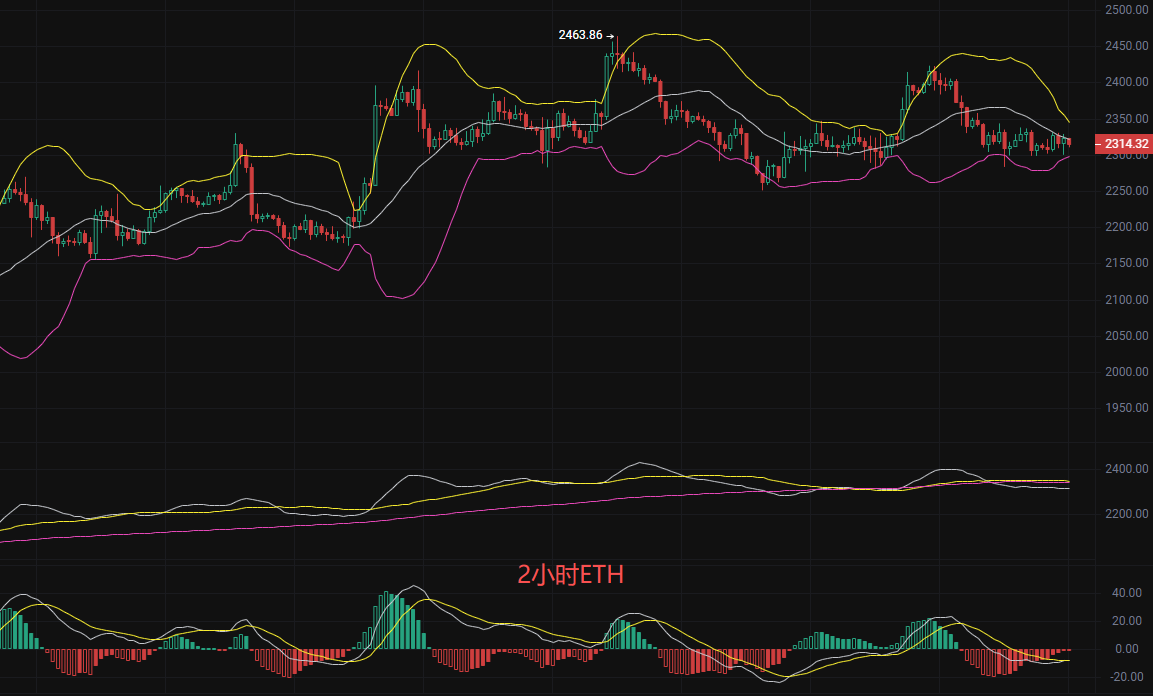
Task: Click the 20.00 MACD axis label
Action: [x=1126, y=621]
